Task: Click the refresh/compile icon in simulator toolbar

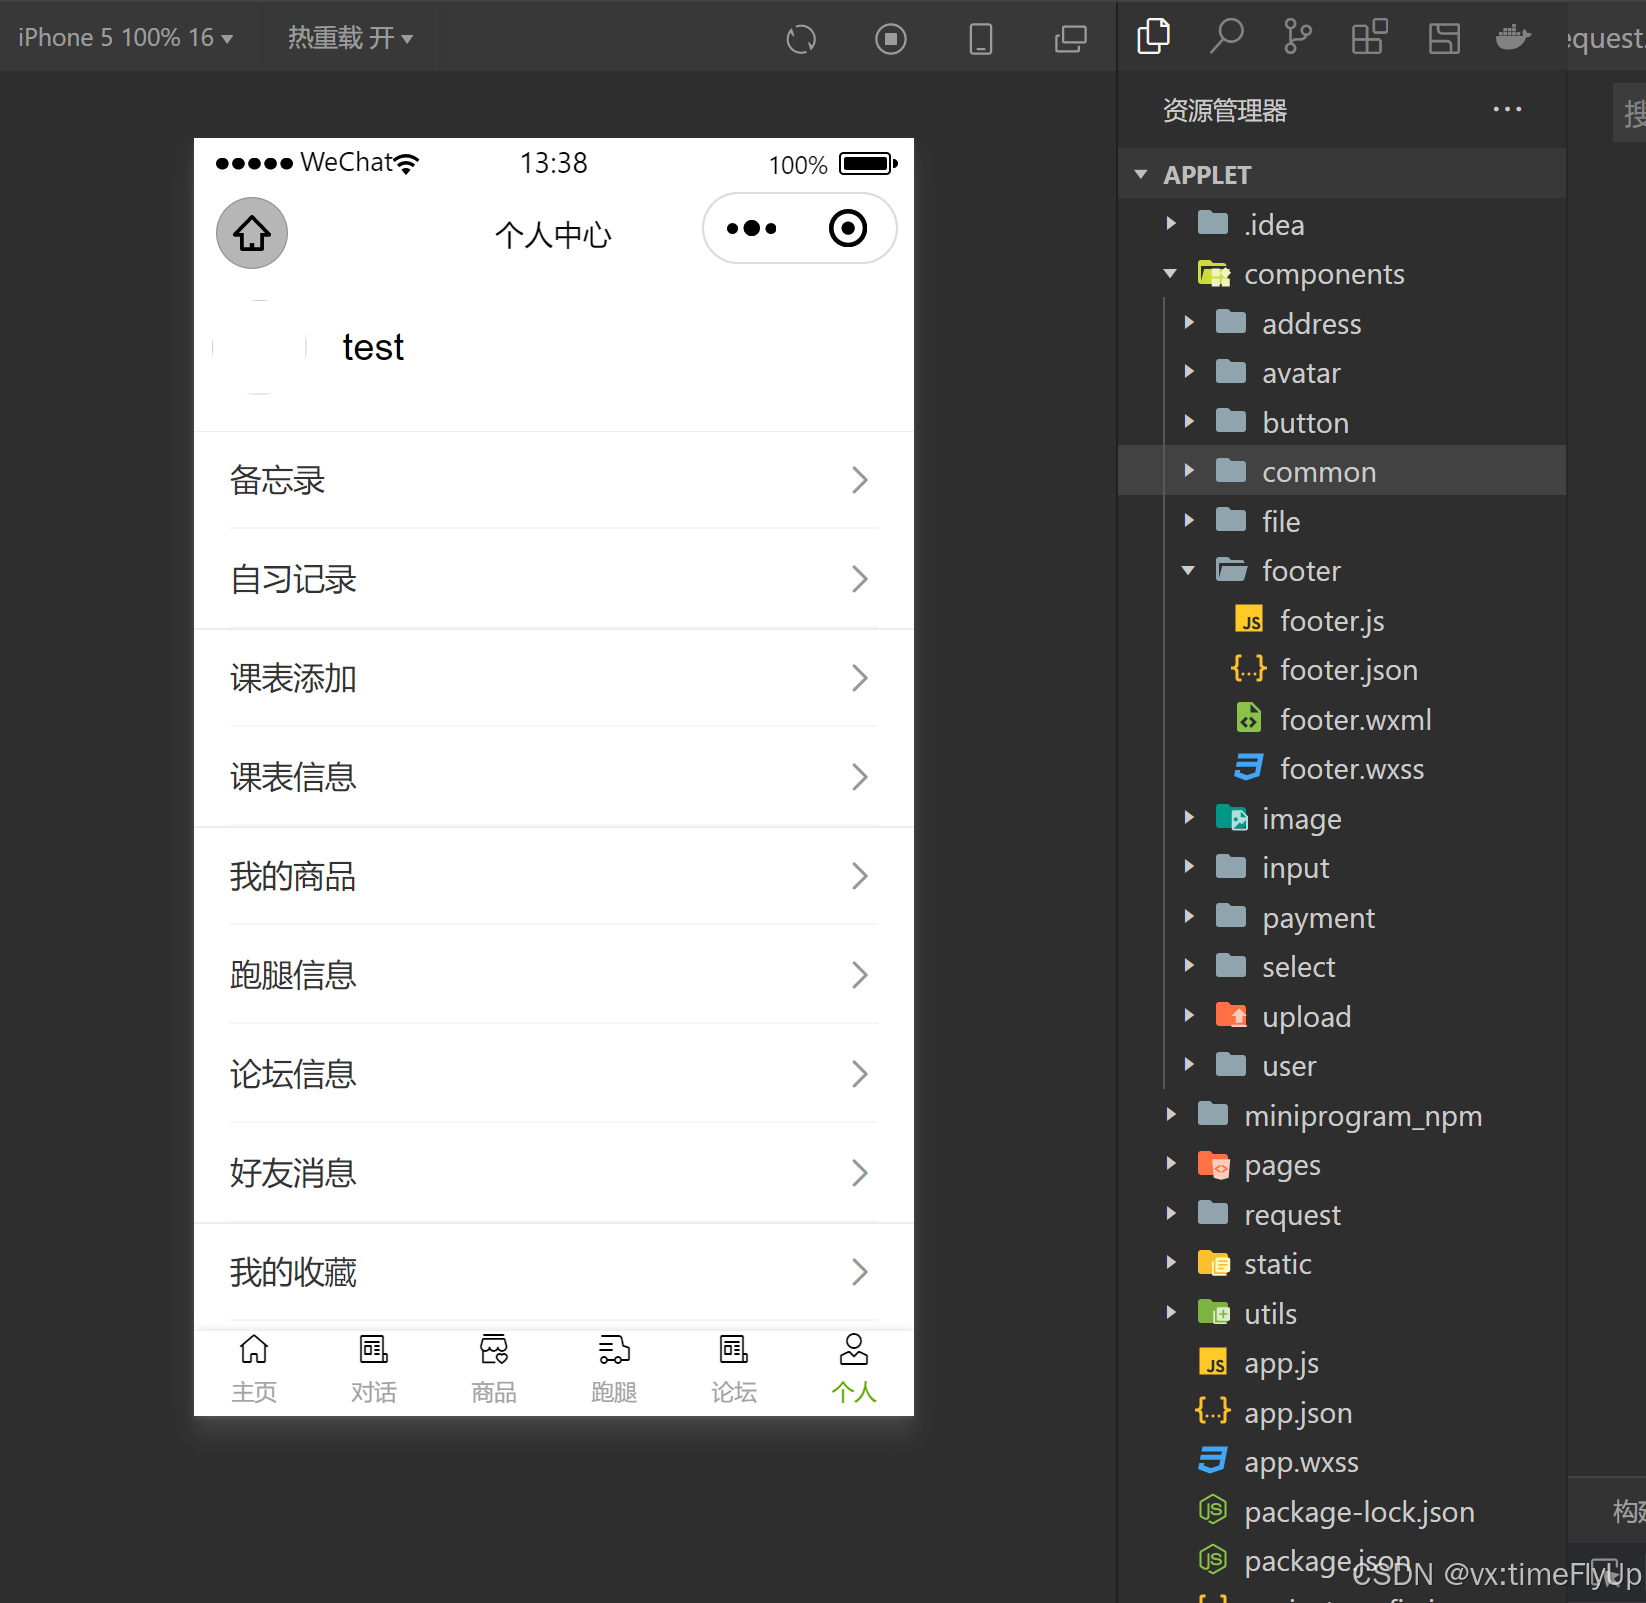Action: click(801, 39)
